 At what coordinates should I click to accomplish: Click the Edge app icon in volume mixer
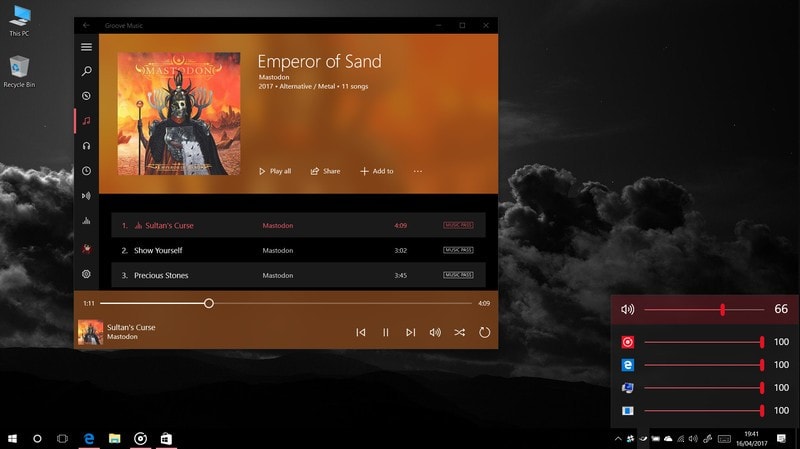628,365
